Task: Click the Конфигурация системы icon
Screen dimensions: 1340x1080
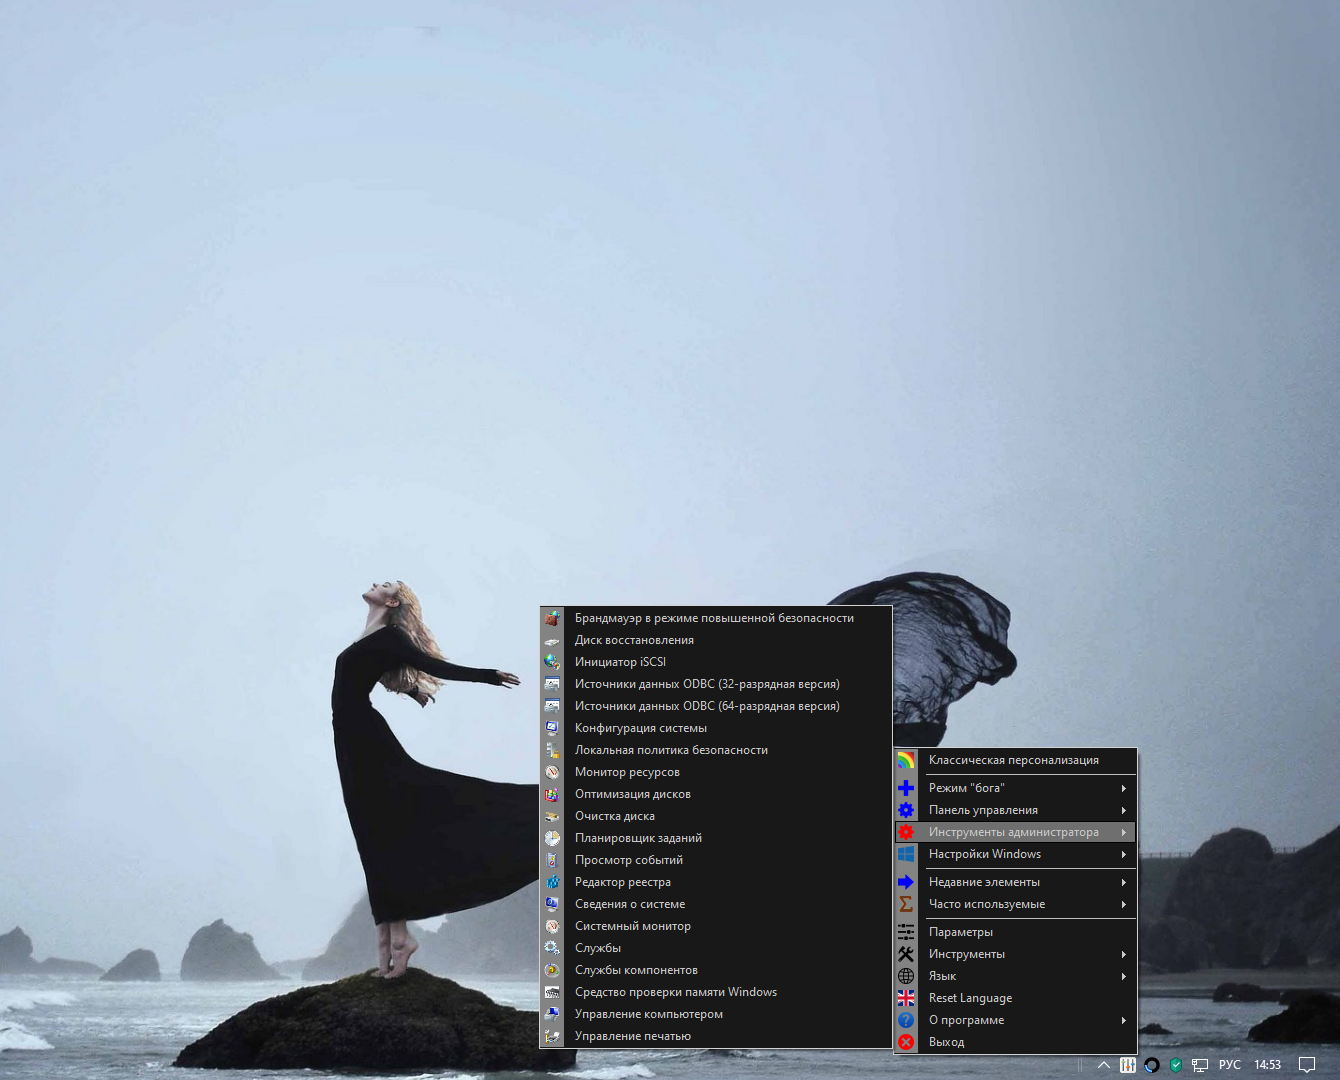Action: [x=552, y=728]
